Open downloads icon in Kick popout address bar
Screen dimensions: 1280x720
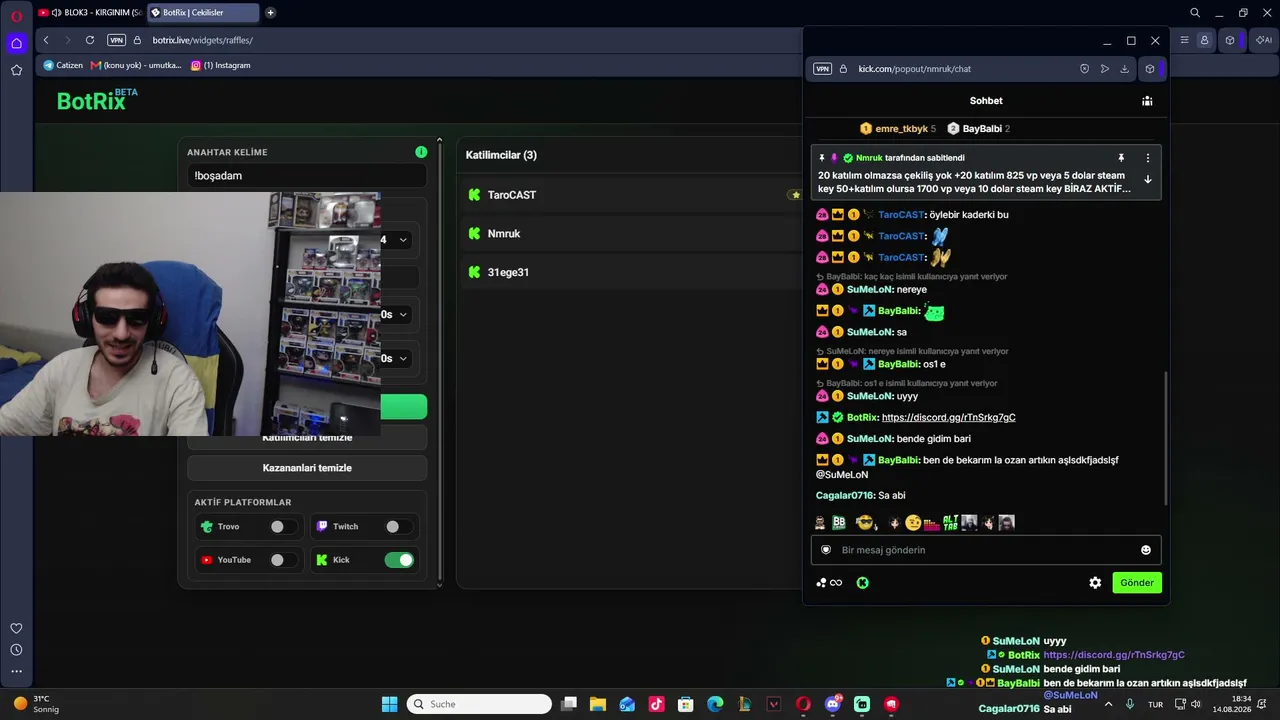[1124, 69]
